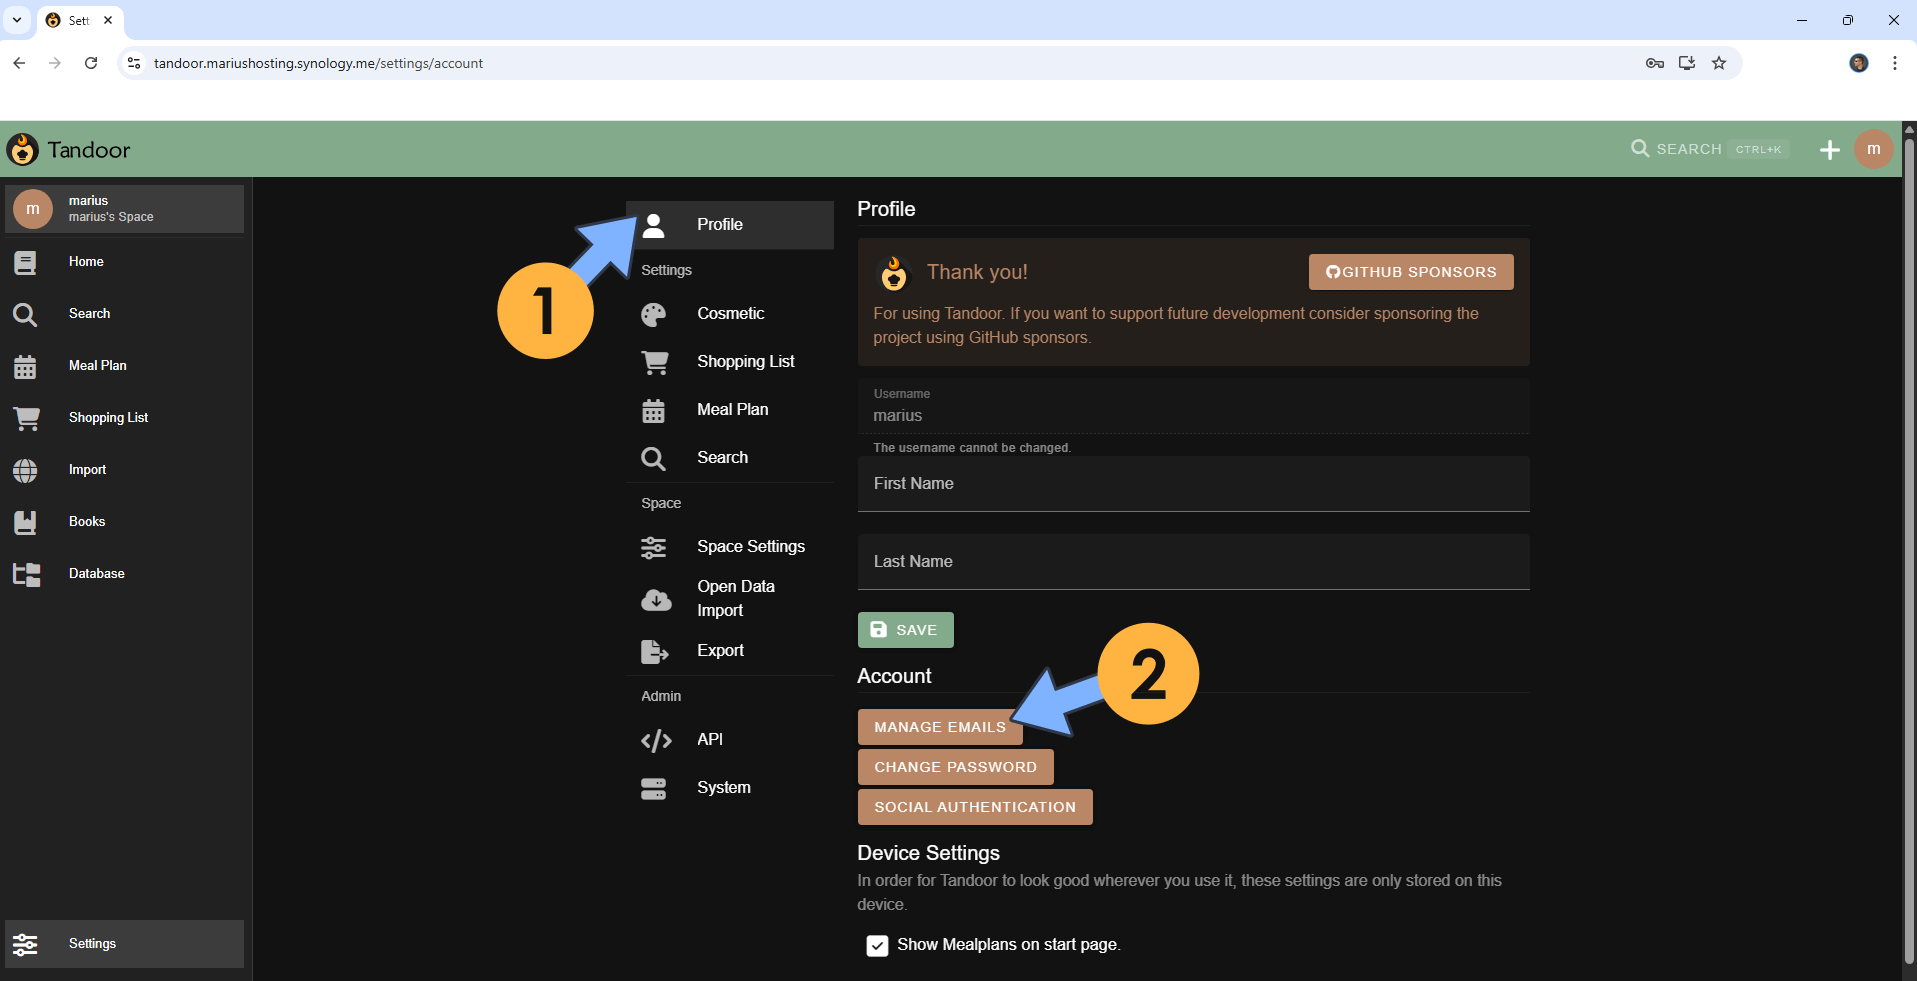Screen dimensions: 1917x981
Task: Go to System in Admin section
Action: coord(723,787)
